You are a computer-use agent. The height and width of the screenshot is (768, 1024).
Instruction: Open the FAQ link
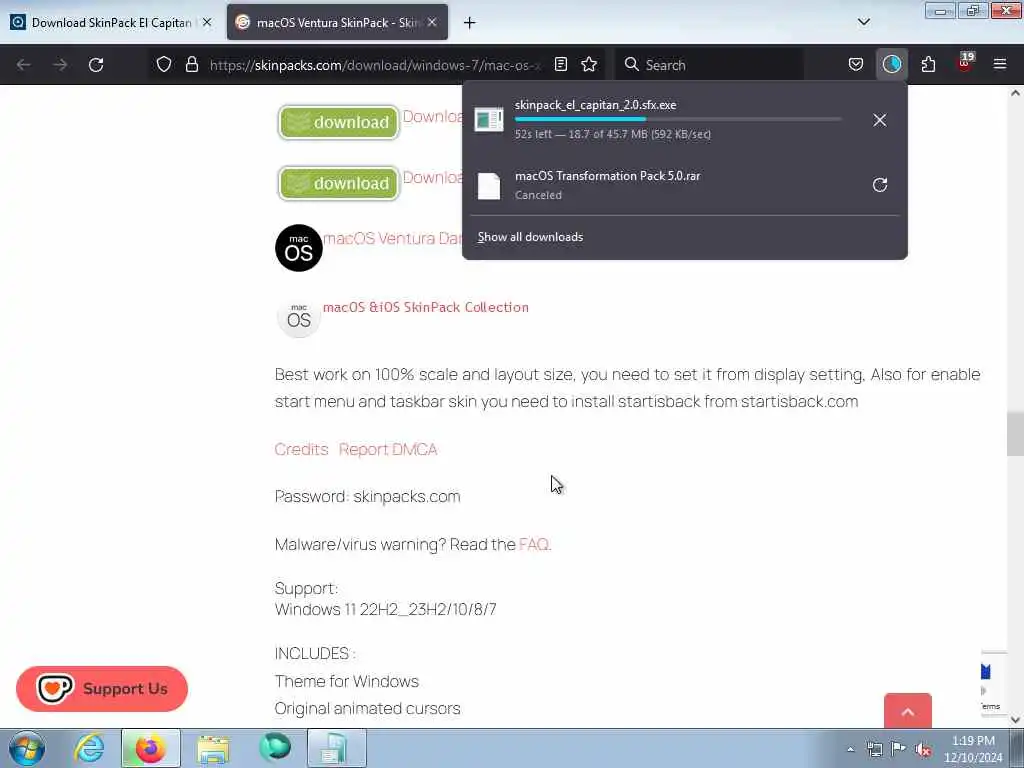[535, 544]
